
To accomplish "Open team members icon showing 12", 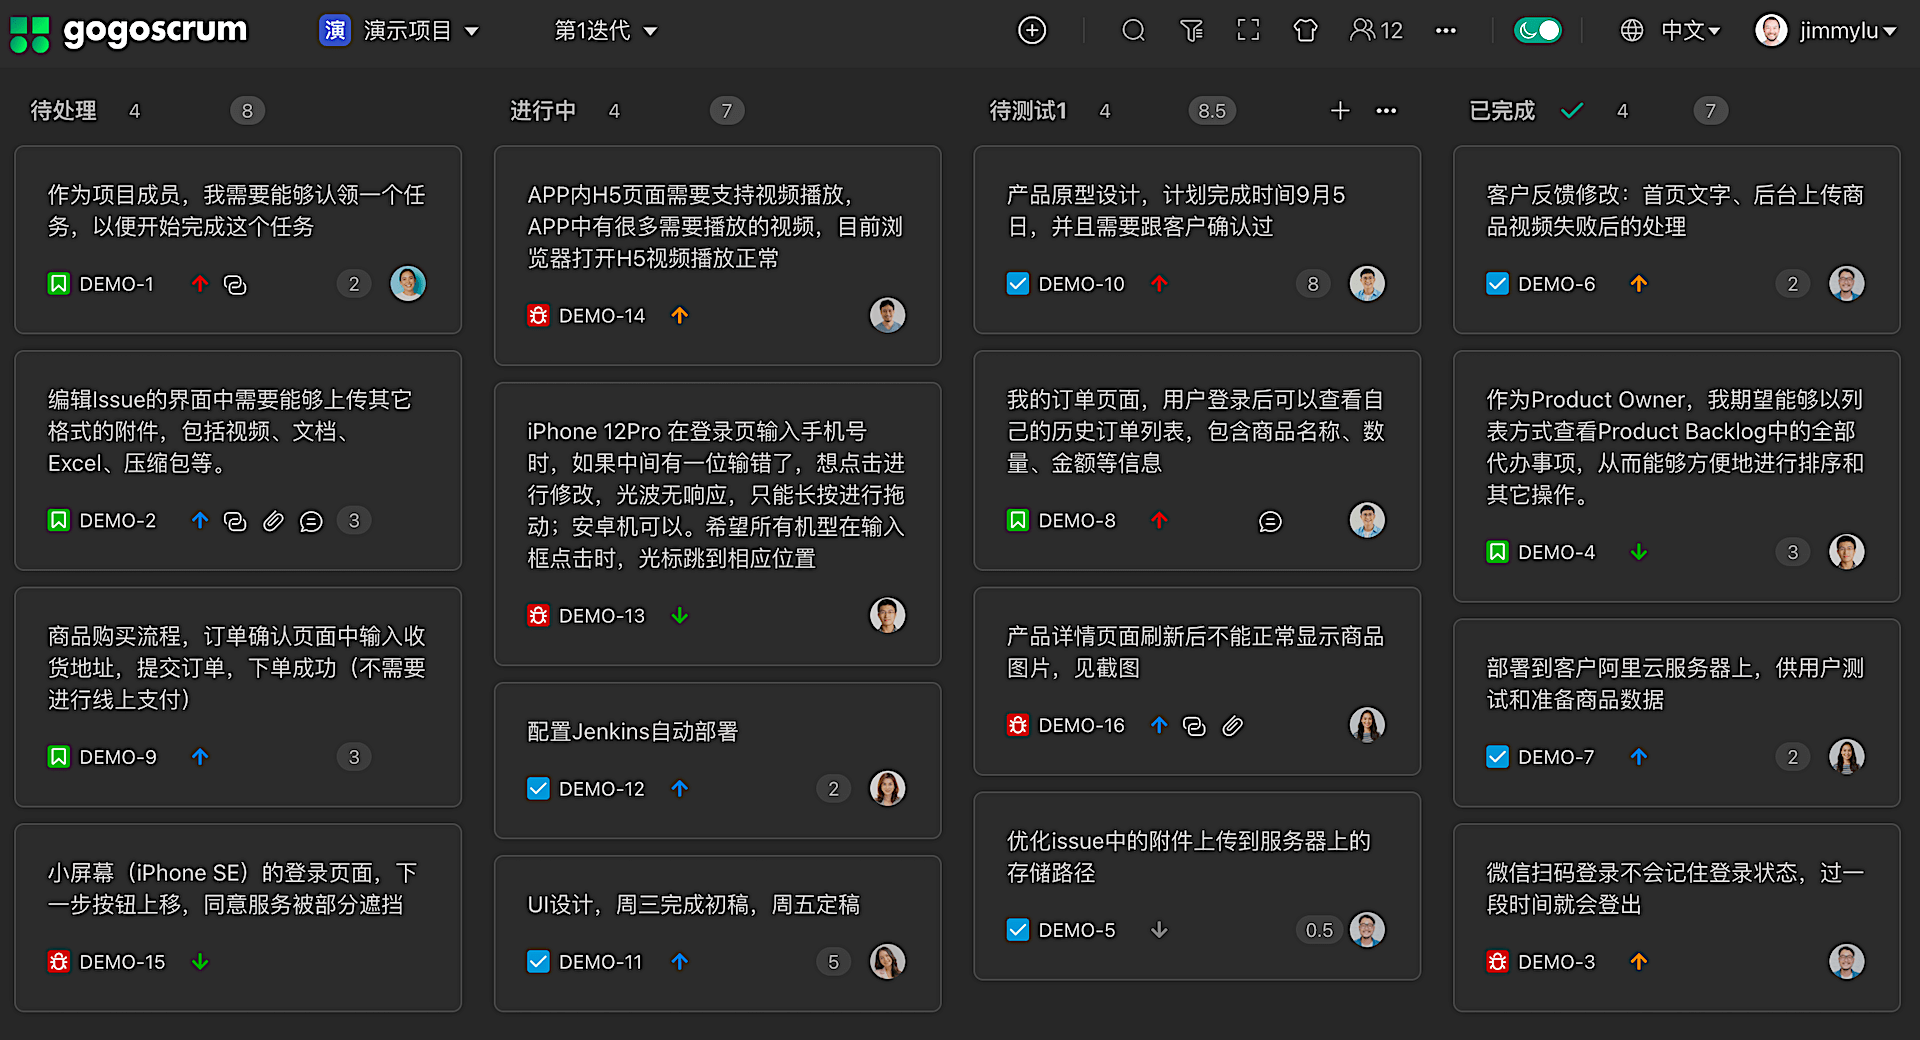I will 1376,31.
